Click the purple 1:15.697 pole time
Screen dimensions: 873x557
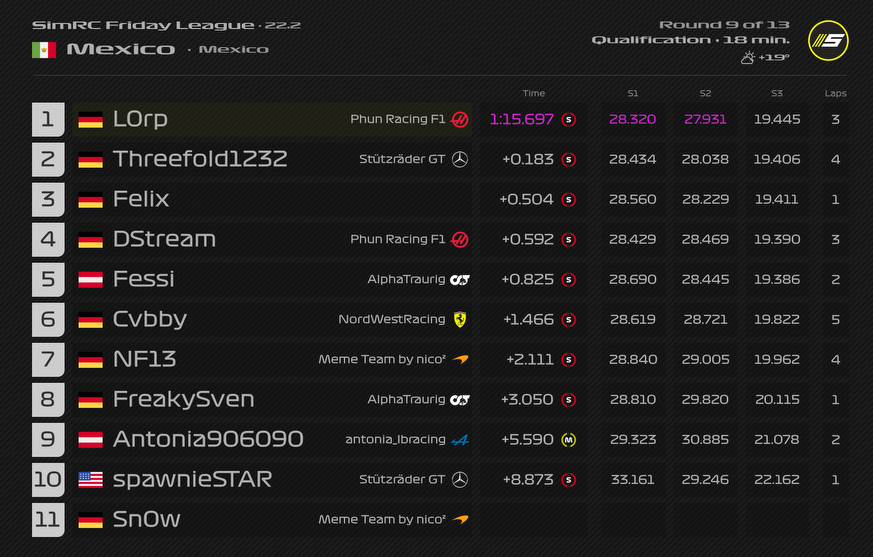(x=521, y=119)
